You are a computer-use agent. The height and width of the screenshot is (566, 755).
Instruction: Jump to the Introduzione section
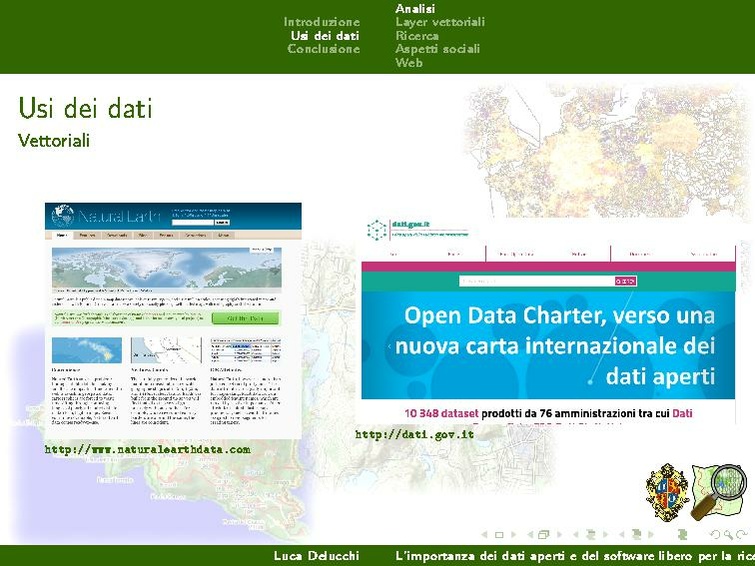coord(322,22)
